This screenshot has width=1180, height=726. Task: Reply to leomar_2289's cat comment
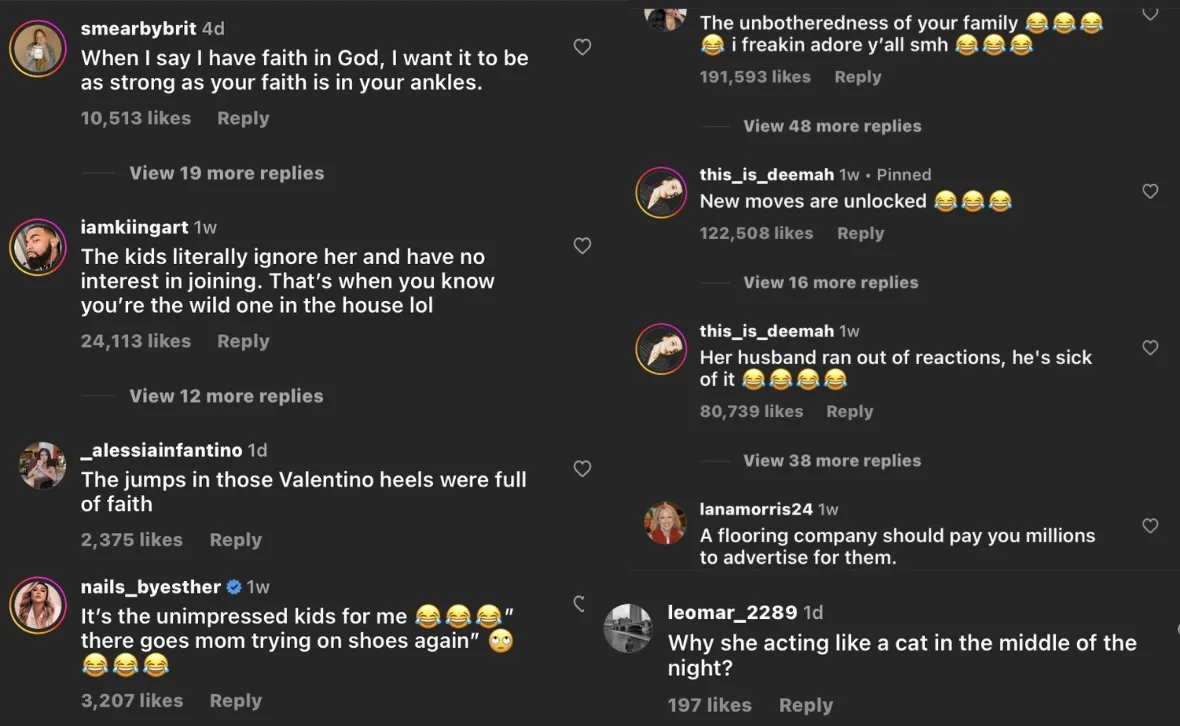point(805,705)
